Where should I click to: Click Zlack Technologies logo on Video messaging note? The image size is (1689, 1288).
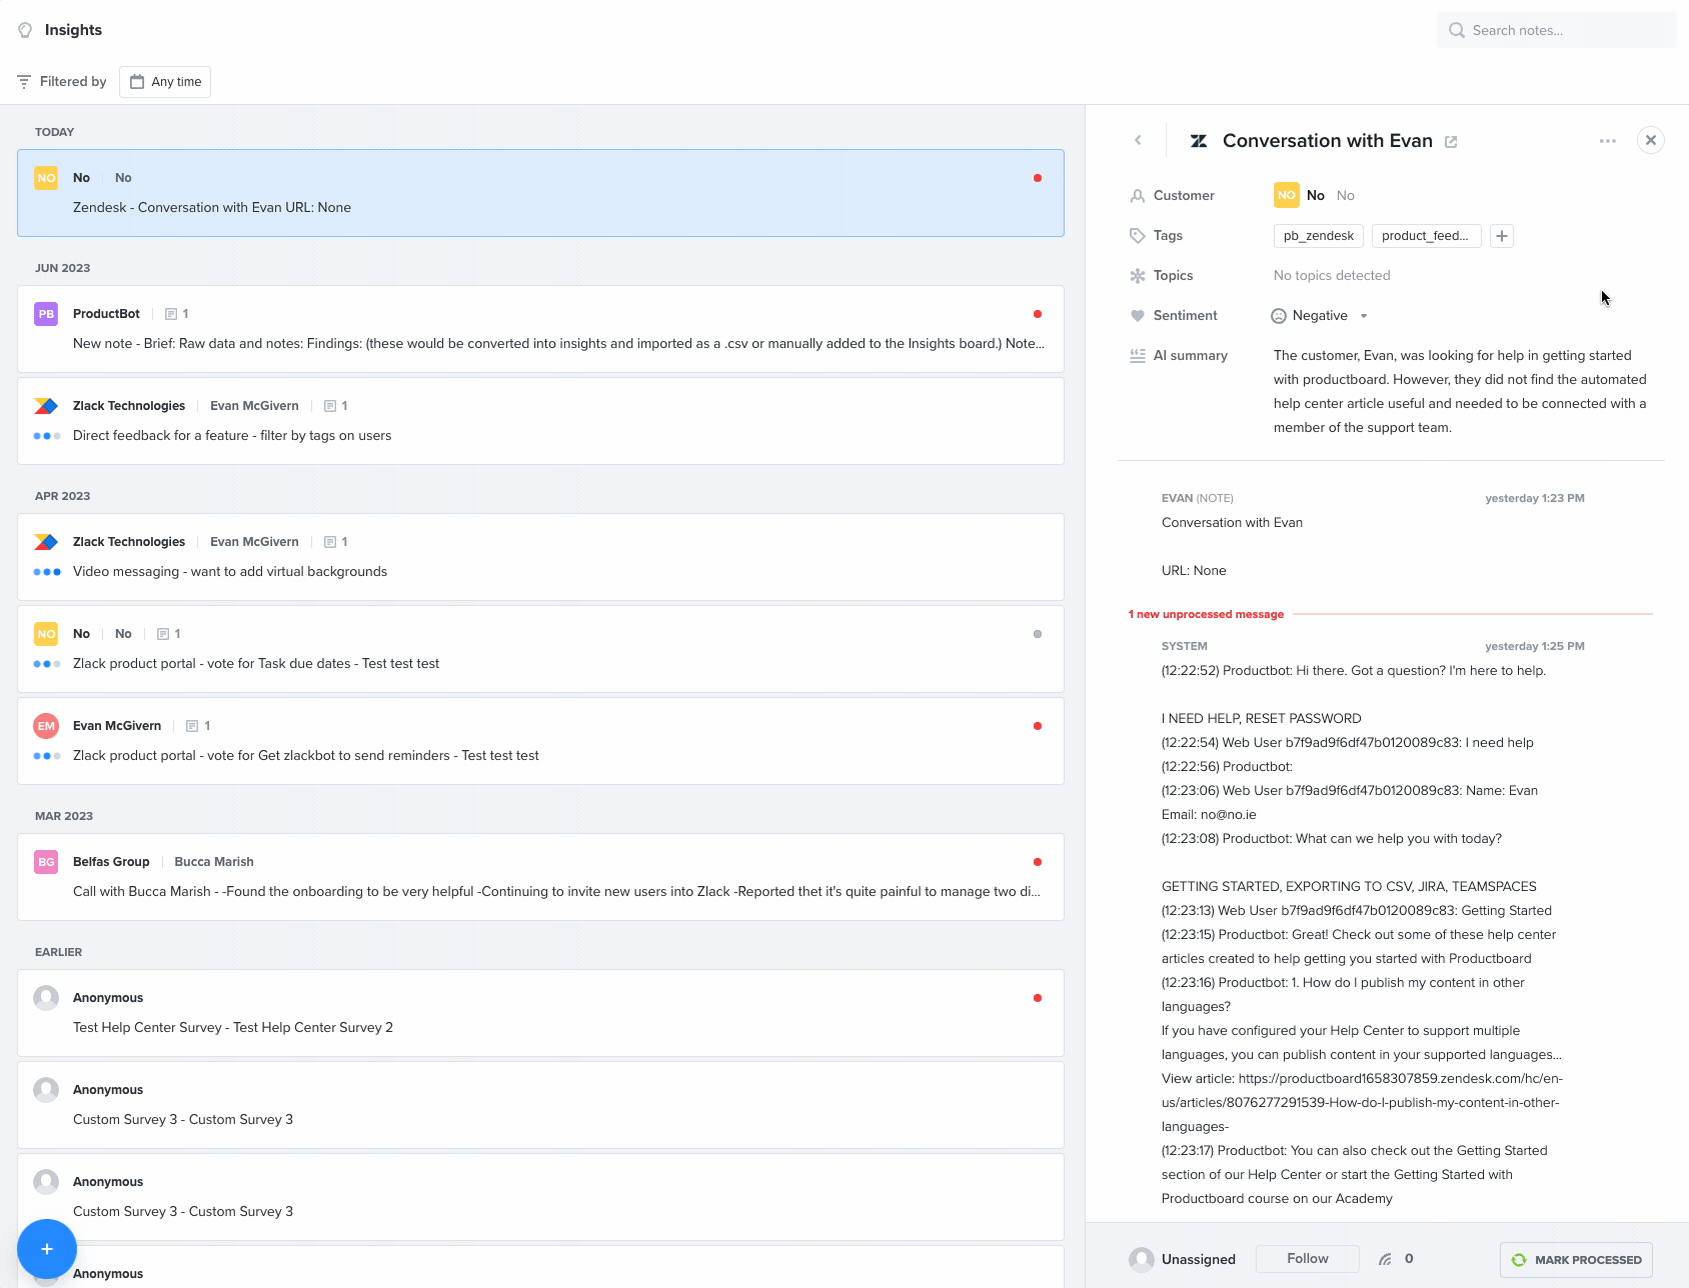(46, 542)
